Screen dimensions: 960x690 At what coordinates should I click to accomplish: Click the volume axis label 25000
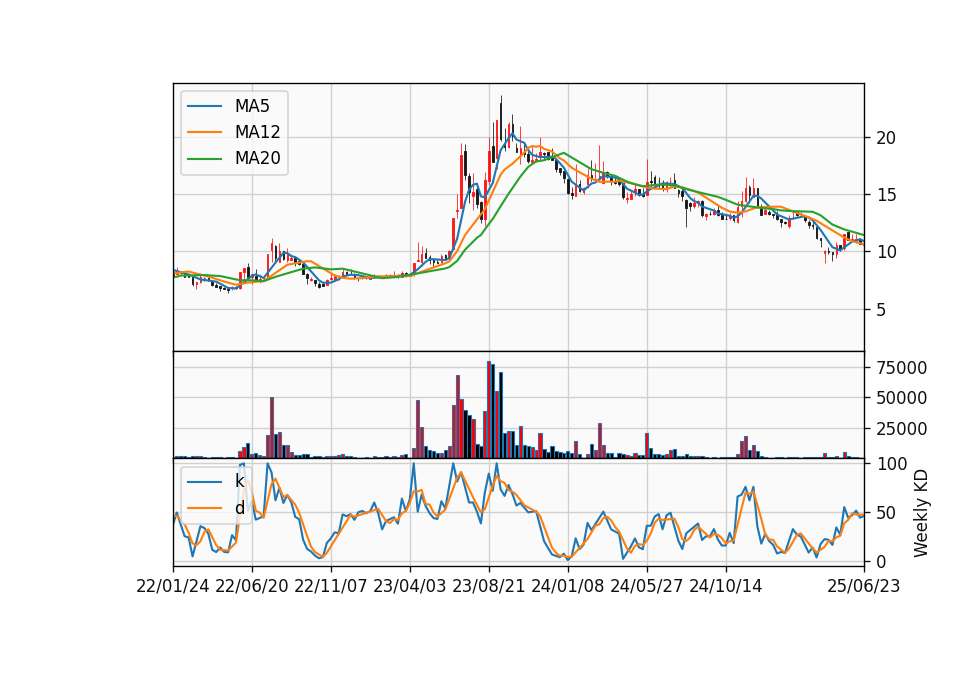click(902, 429)
